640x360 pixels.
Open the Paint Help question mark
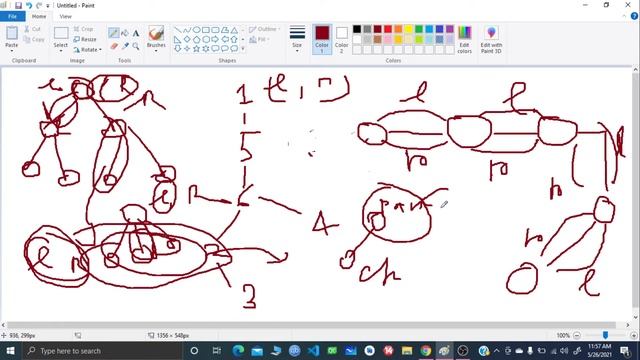tap(634, 16)
